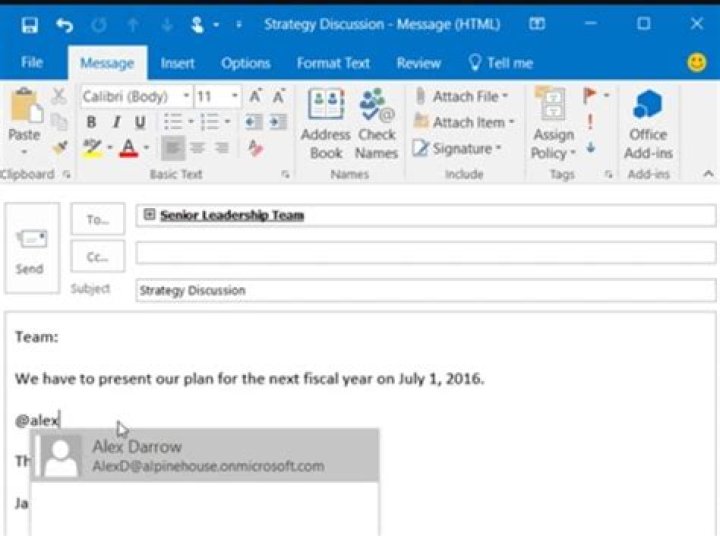This screenshot has height=536, width=720.
Task: Expand the Paste options dropdown arrow
Action: pyautogui.click(x=24, y=152)
